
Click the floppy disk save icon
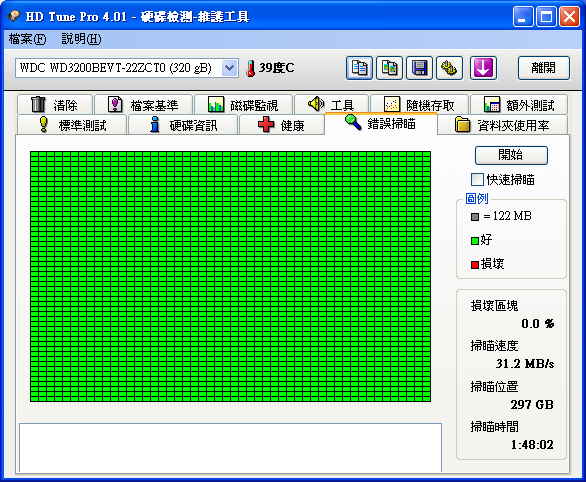tap(419, 68)
